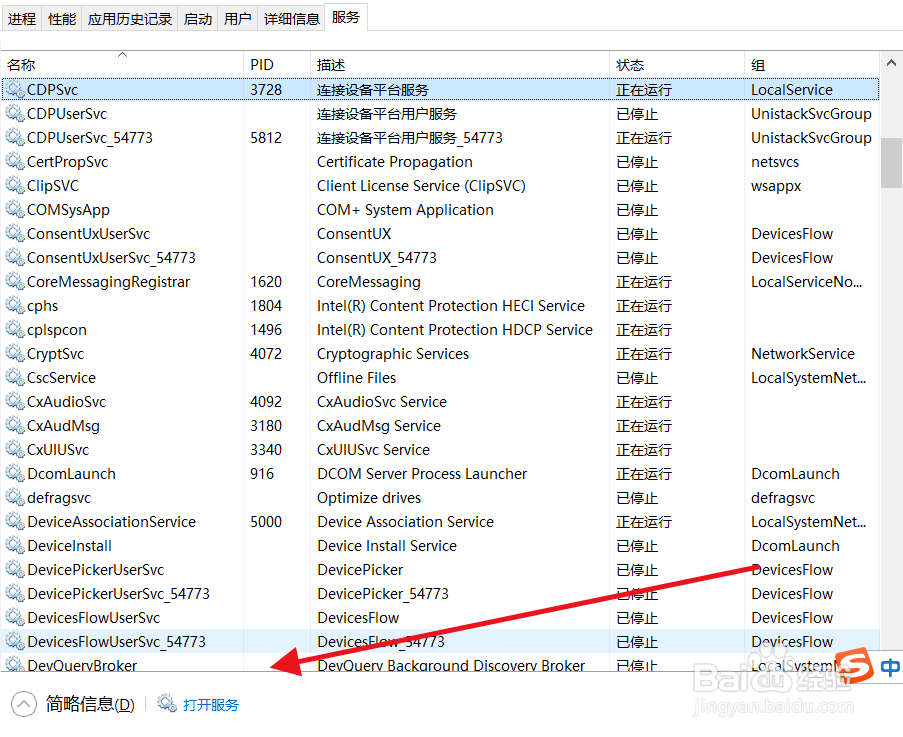Click the gear icon before 打开服务
Image resolution: width=903 pixels, height=737 pixels.
pyautogui.click(x=167, y=704)
